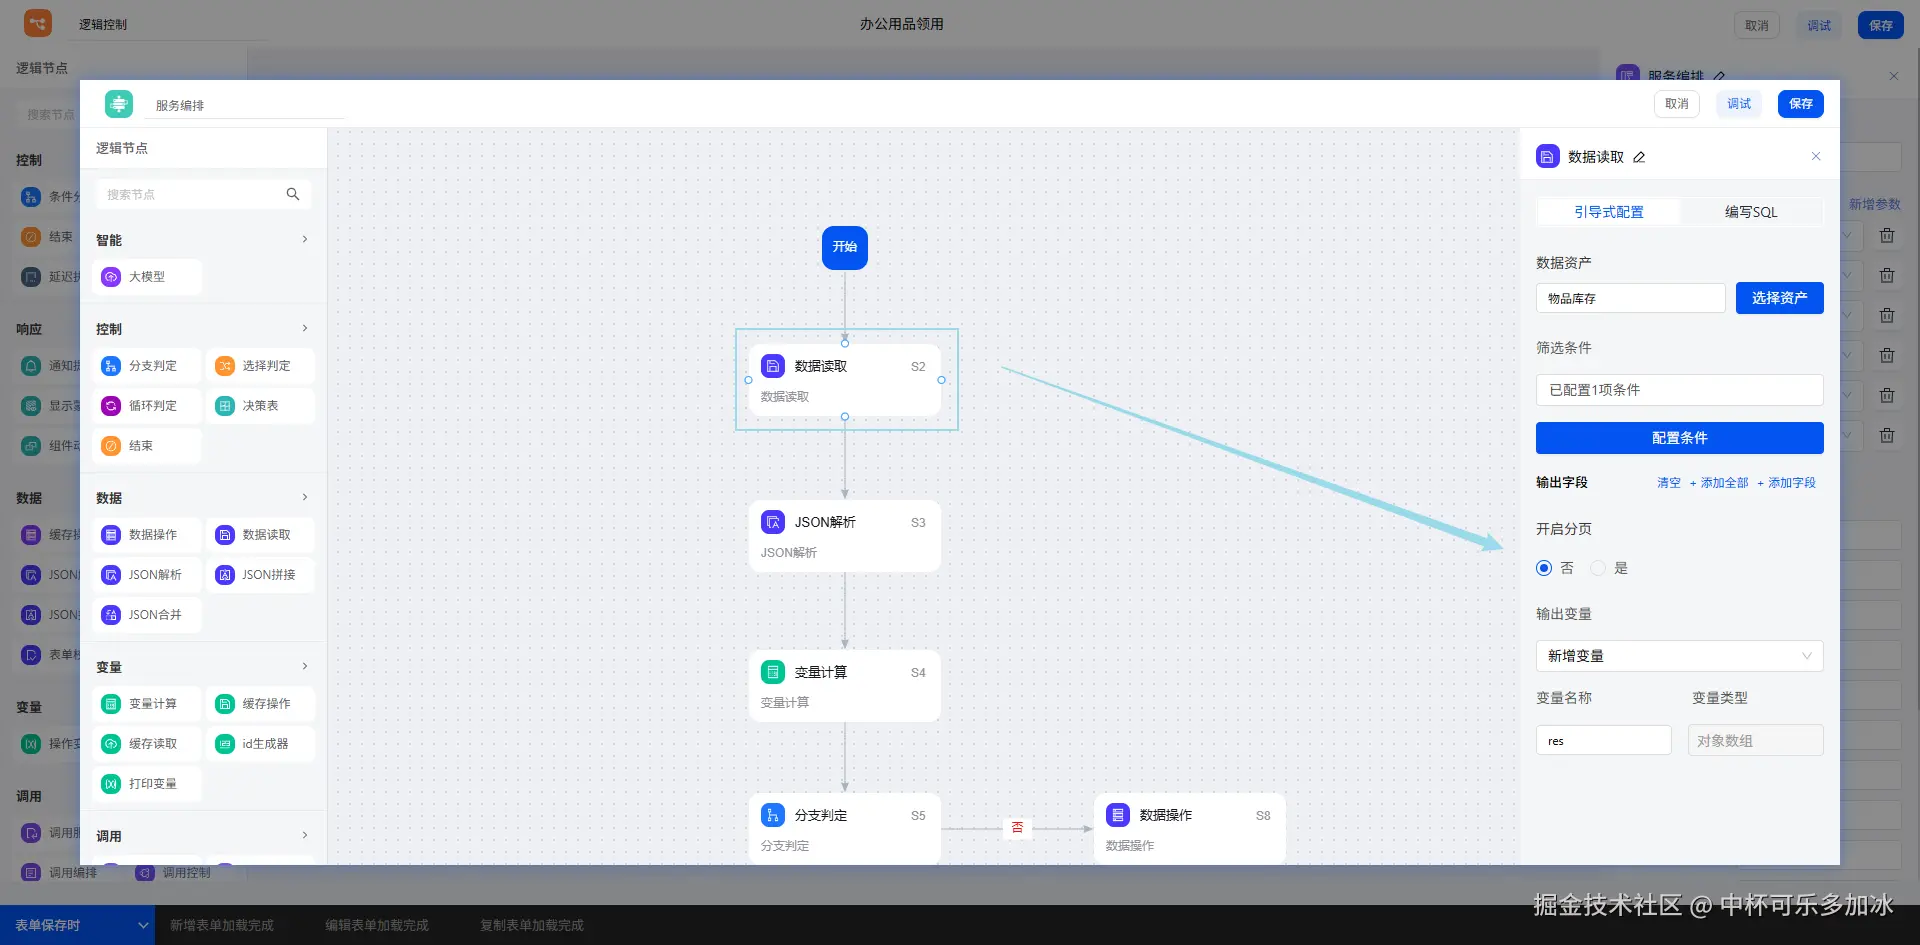The image size is (1920, 945).
Task: Set 开启分页 to 是
Action: coord(1598,568)
